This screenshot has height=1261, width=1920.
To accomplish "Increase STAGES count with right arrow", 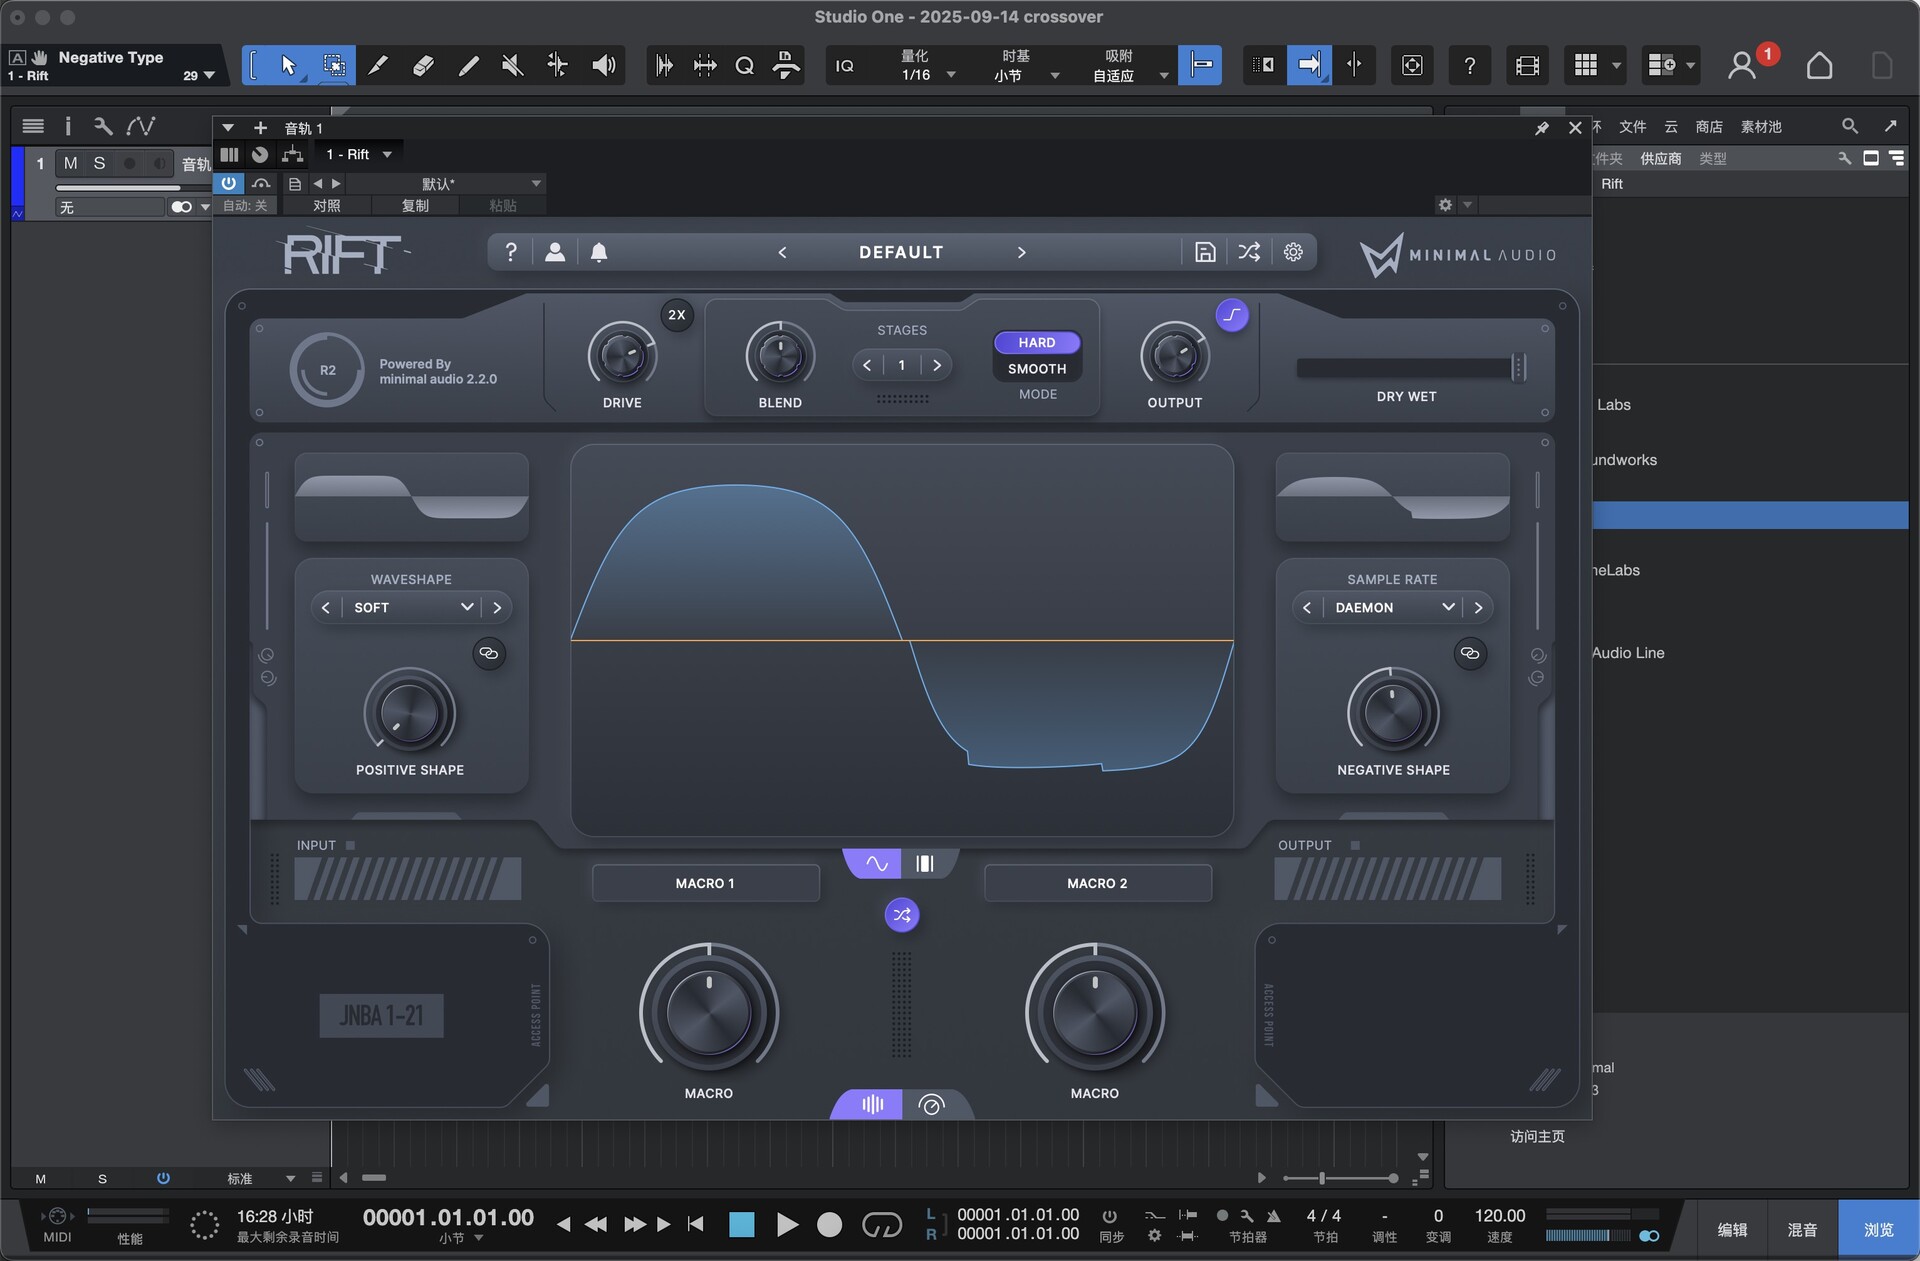I will (x=937, y=365).
